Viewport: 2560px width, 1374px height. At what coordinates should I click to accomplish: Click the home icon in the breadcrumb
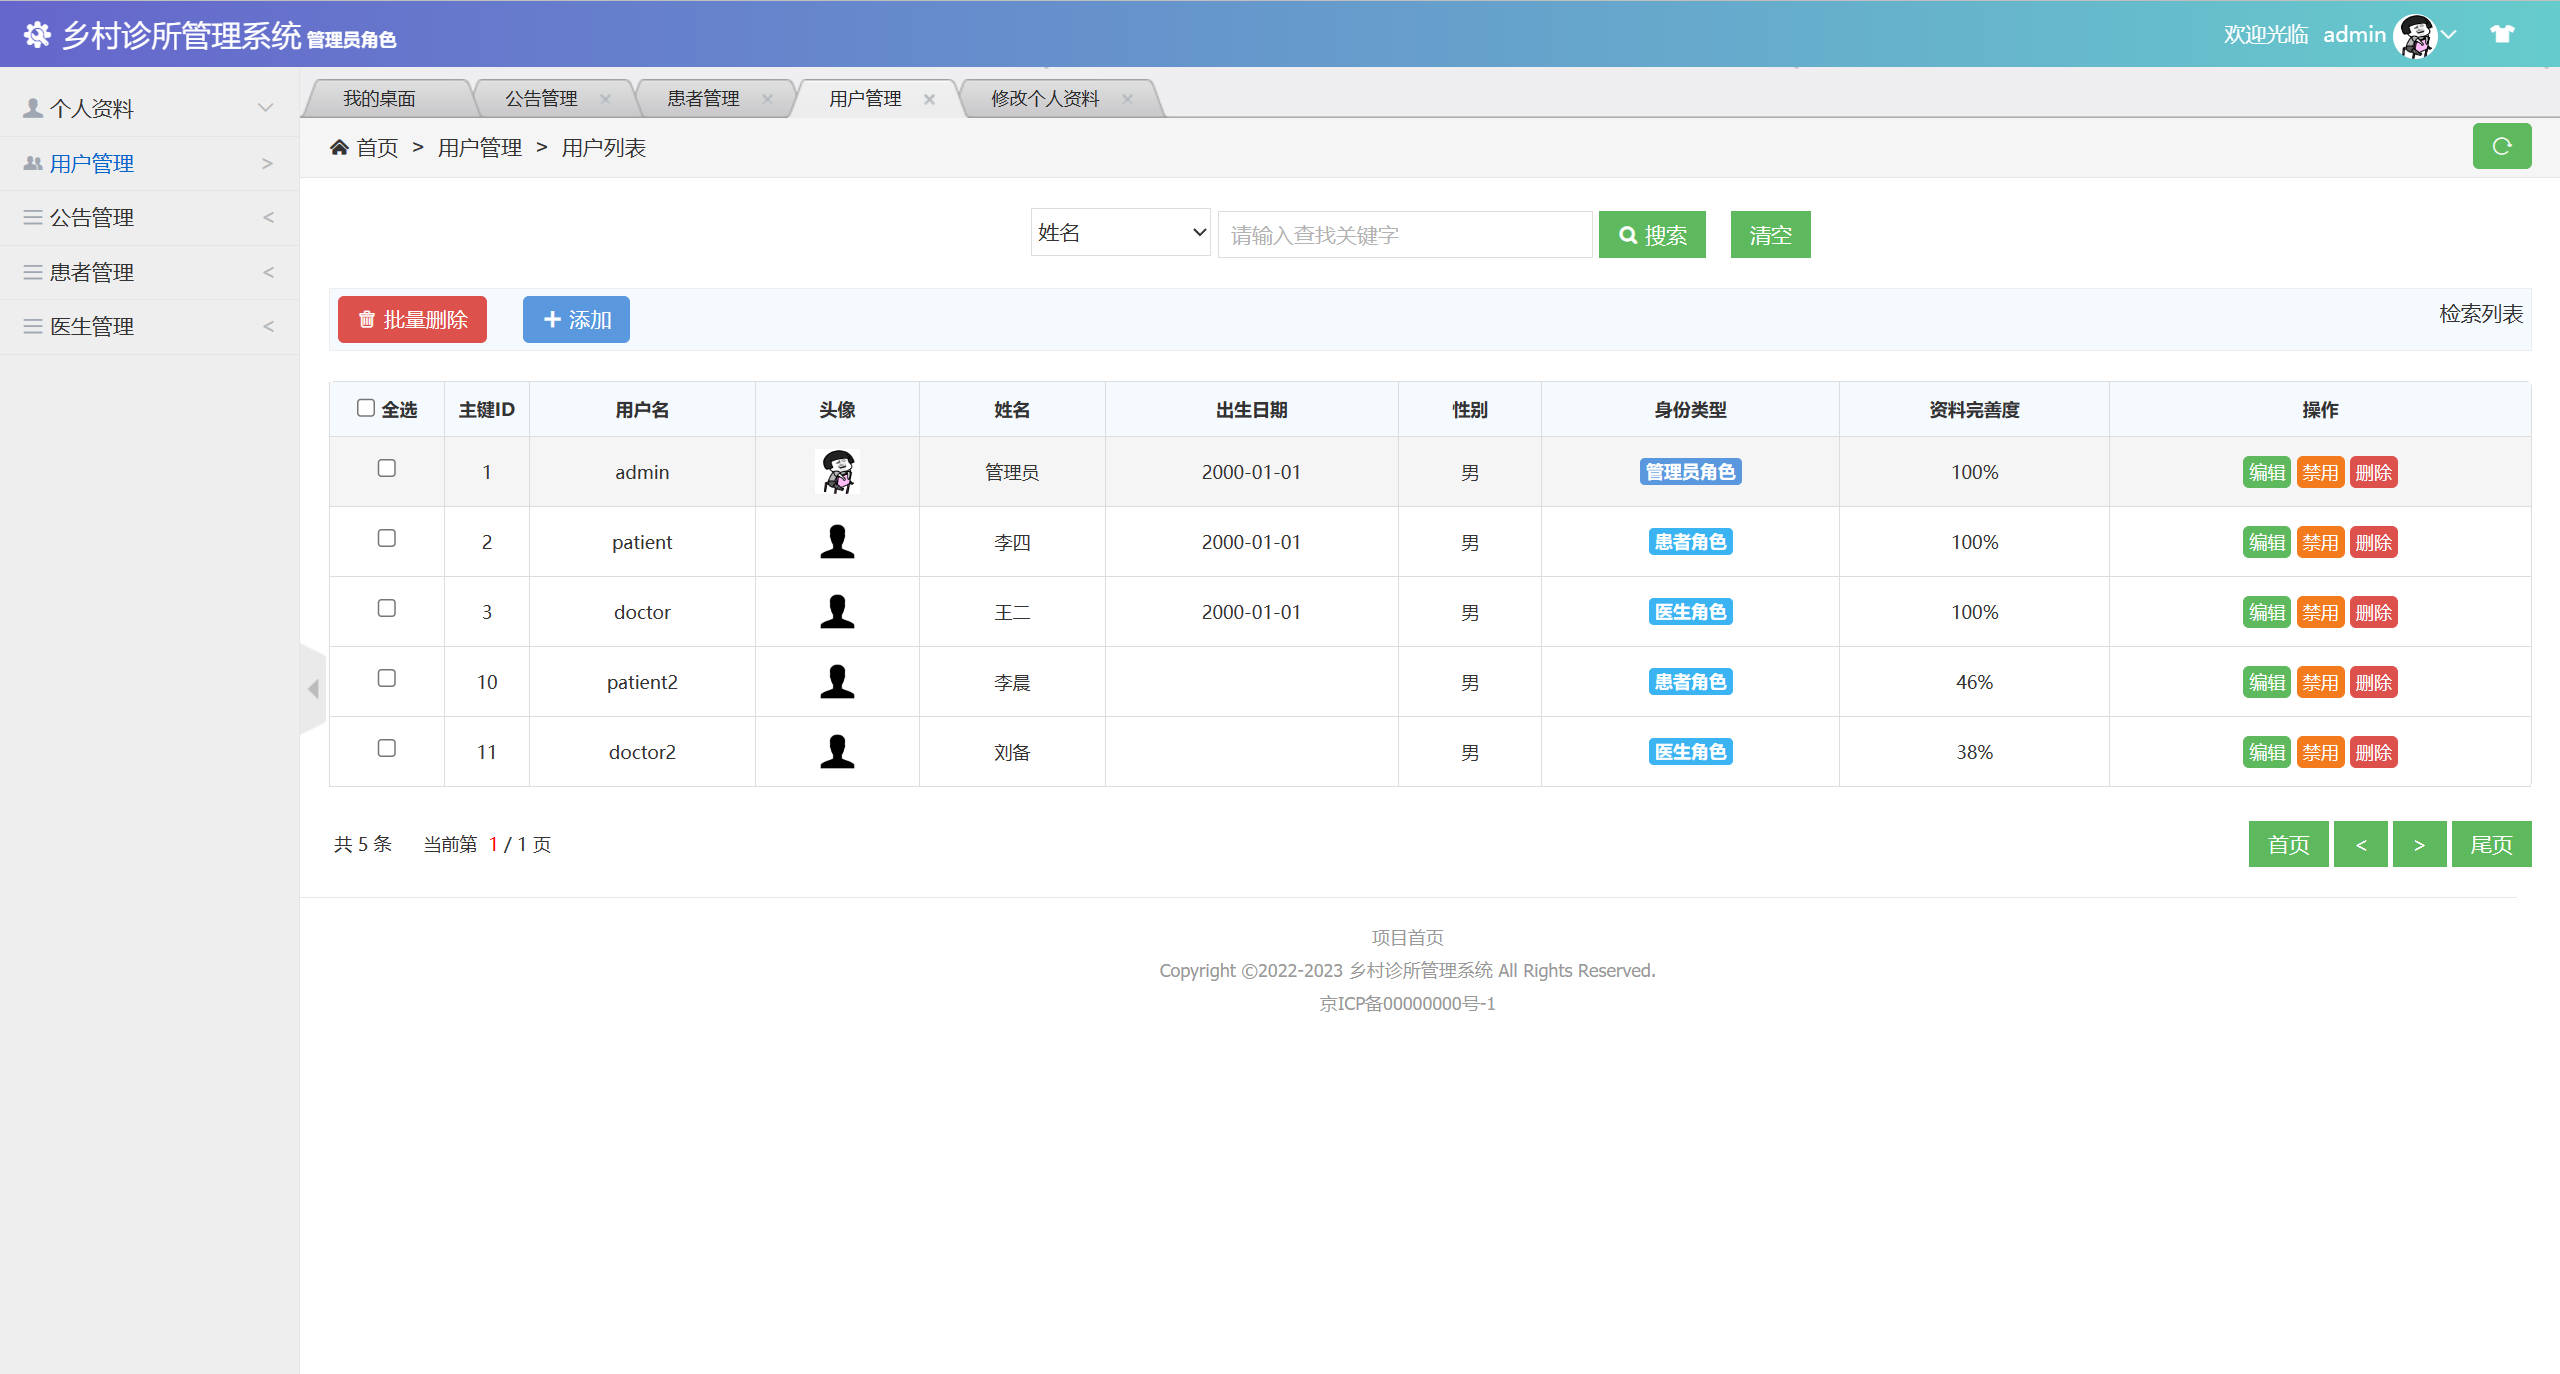click(x=339, y=146)
